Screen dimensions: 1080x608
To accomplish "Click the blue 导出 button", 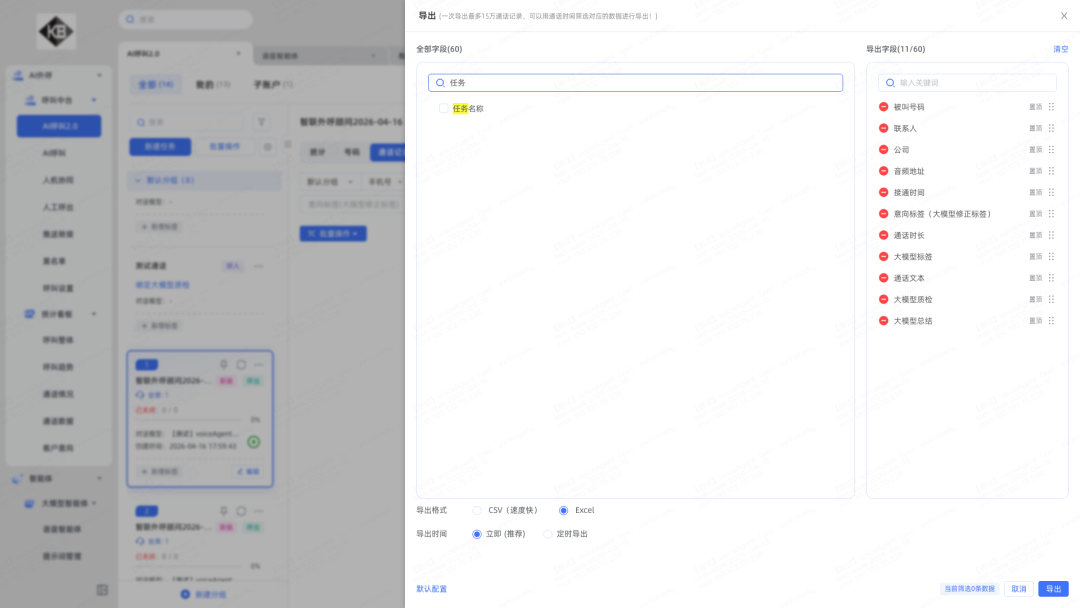I will click(x=1053, y=589).
